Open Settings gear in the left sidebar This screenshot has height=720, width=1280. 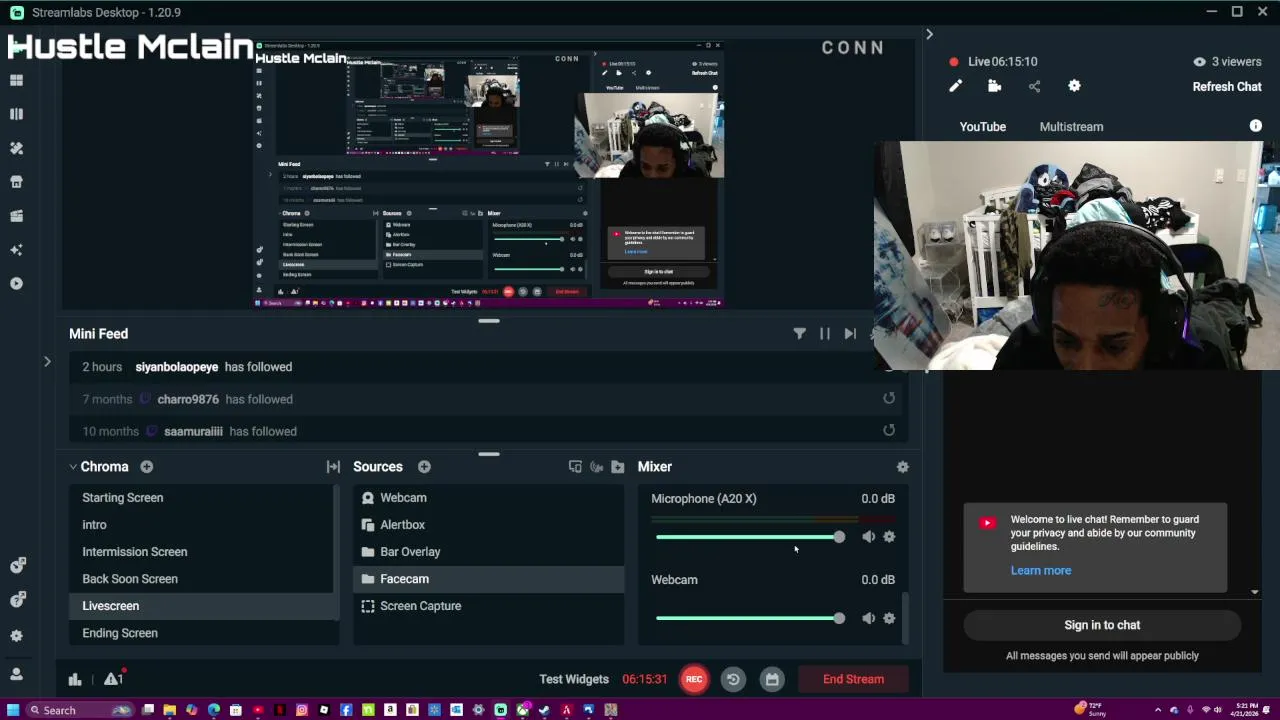pos(16,635)
